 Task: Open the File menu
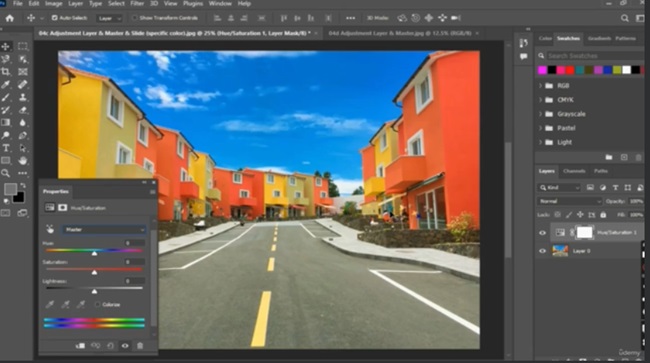coord(17,4)
